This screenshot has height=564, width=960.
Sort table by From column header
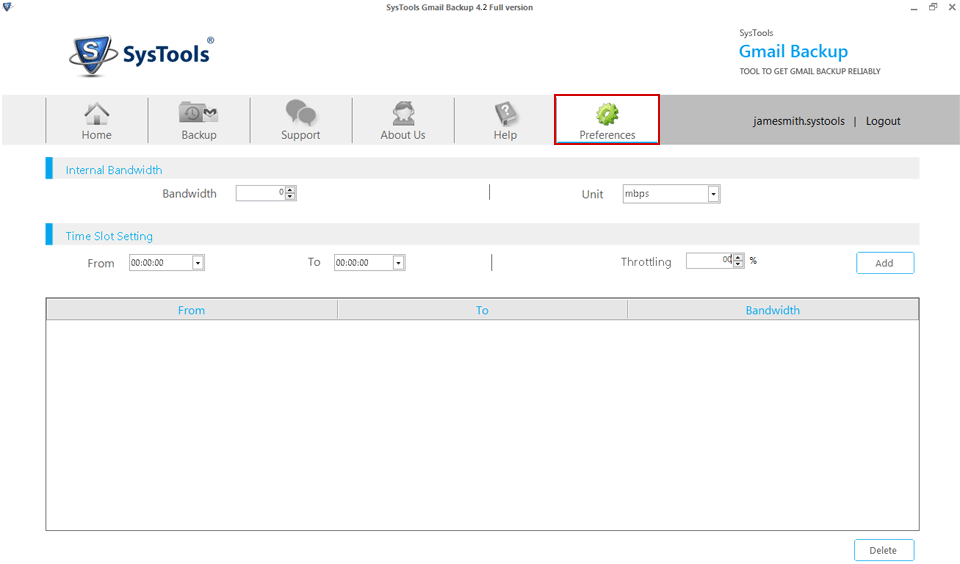point(192,310)
